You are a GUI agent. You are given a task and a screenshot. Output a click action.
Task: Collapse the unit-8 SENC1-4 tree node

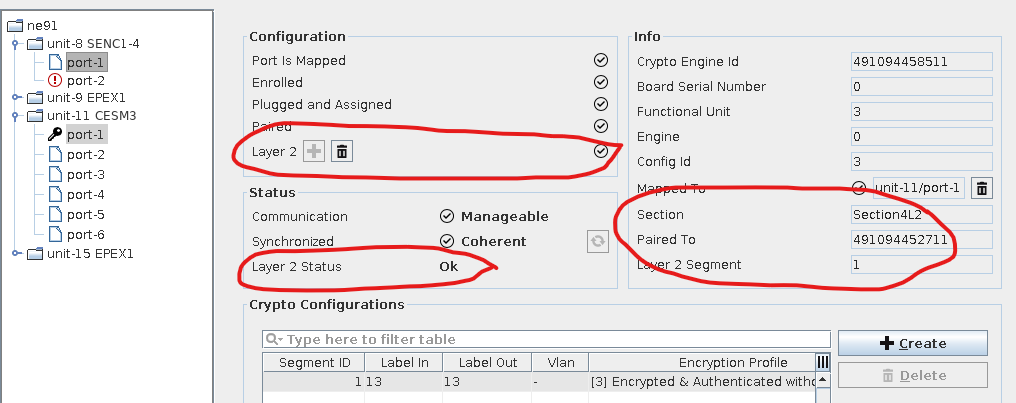(16, 44)
